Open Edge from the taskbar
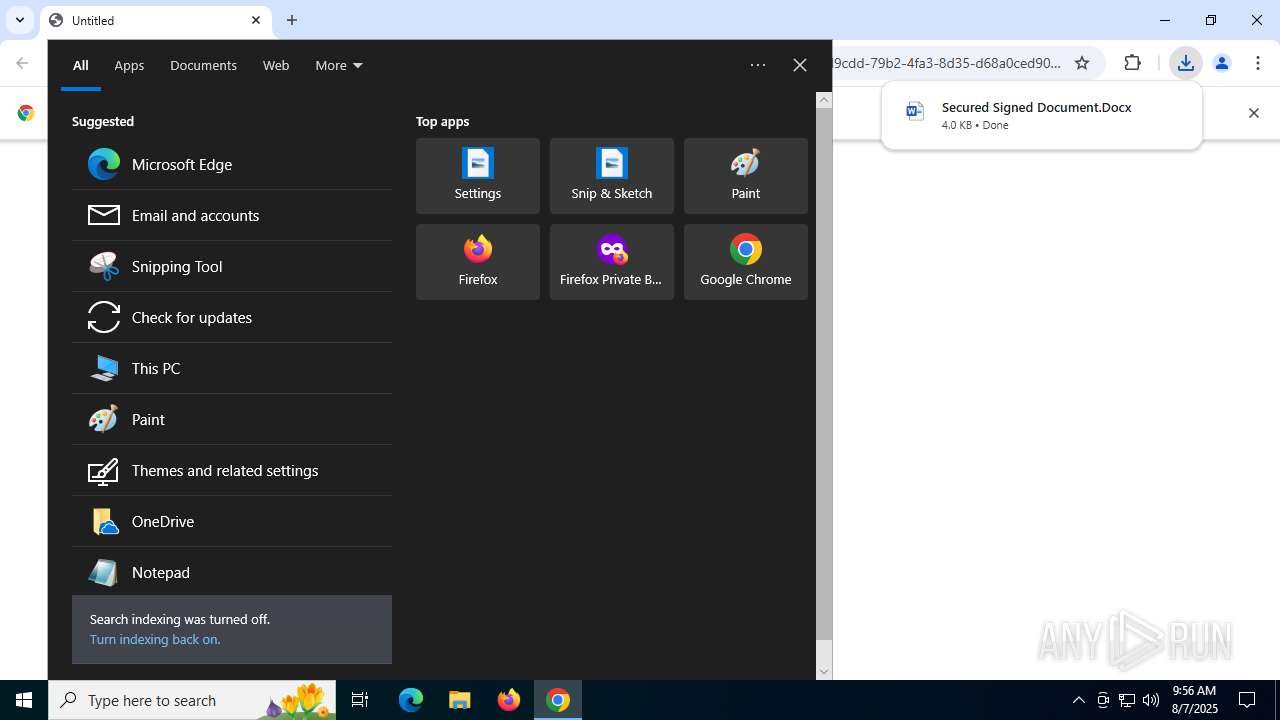This screenshot has height=720, width=1280. tap(411, 700)
